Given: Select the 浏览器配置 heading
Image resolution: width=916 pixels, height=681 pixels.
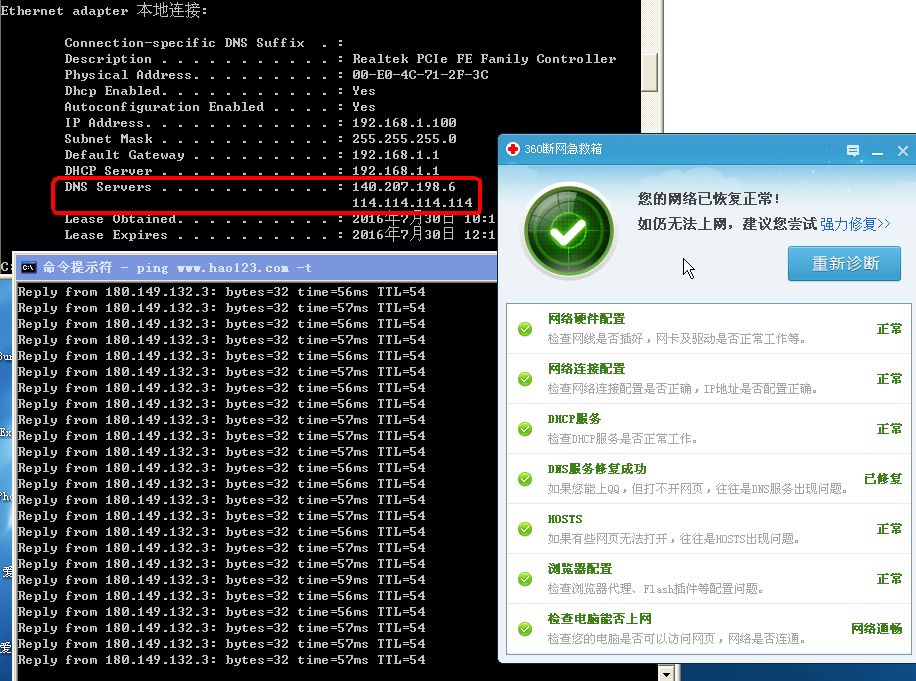Looking at the screenshot, I should click(x=580, y=569).
